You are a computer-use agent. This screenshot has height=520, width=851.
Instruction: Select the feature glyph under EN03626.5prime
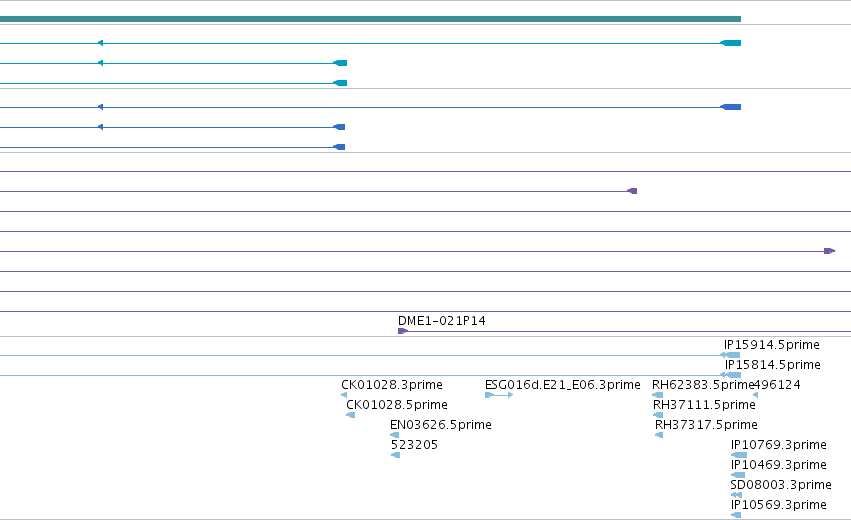tap(395, 435)
